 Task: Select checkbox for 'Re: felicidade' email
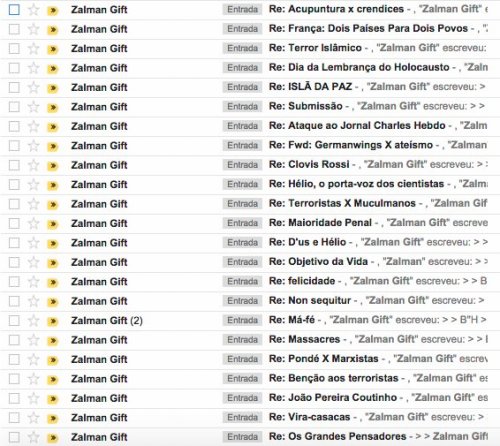(x=14, y=282)
